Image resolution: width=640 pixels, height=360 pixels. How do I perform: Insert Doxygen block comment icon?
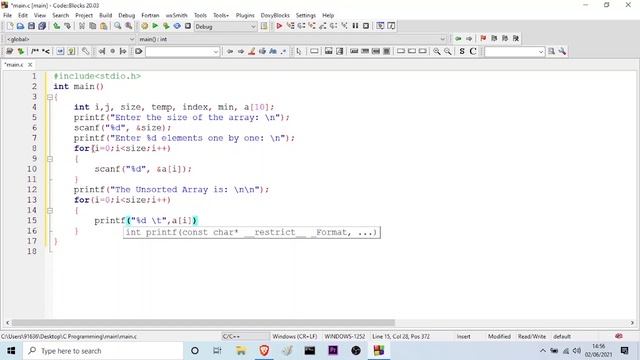click(x=35, y=51)
